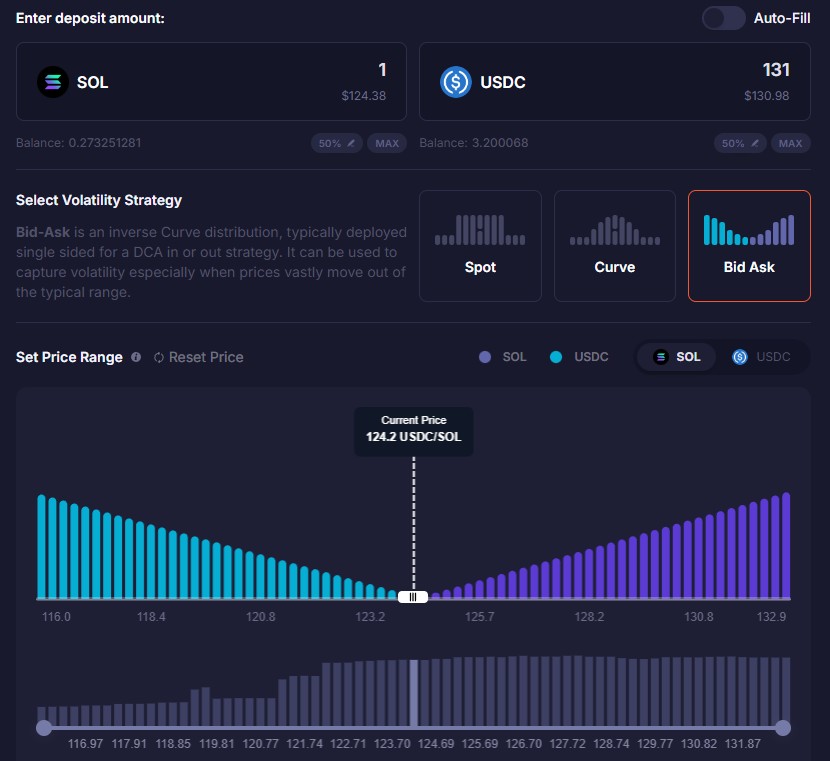Click the Curve distribution bar chart icon
This screenshot has height=761, width=830.
[614, 230]
